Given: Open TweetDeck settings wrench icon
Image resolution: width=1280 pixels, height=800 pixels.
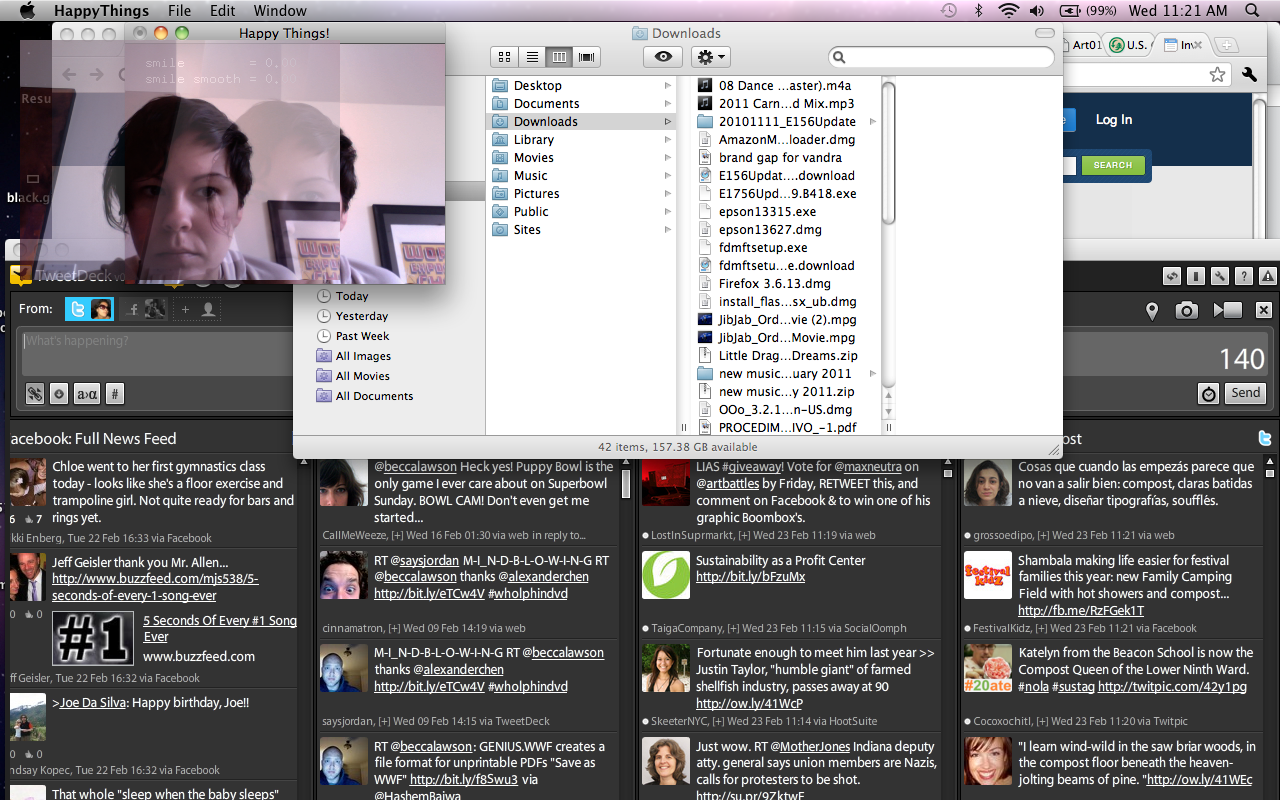Looking at the screenshot, I should [x=1219, y=277].
